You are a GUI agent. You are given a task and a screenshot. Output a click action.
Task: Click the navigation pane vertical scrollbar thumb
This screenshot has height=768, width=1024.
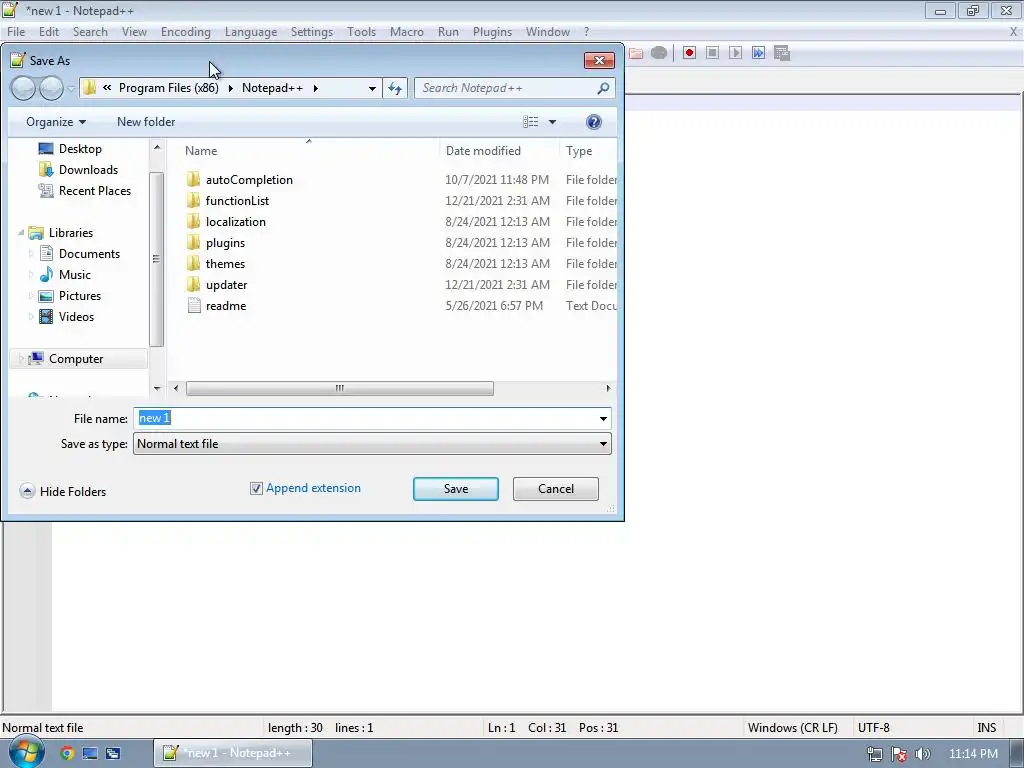(157, 259)
